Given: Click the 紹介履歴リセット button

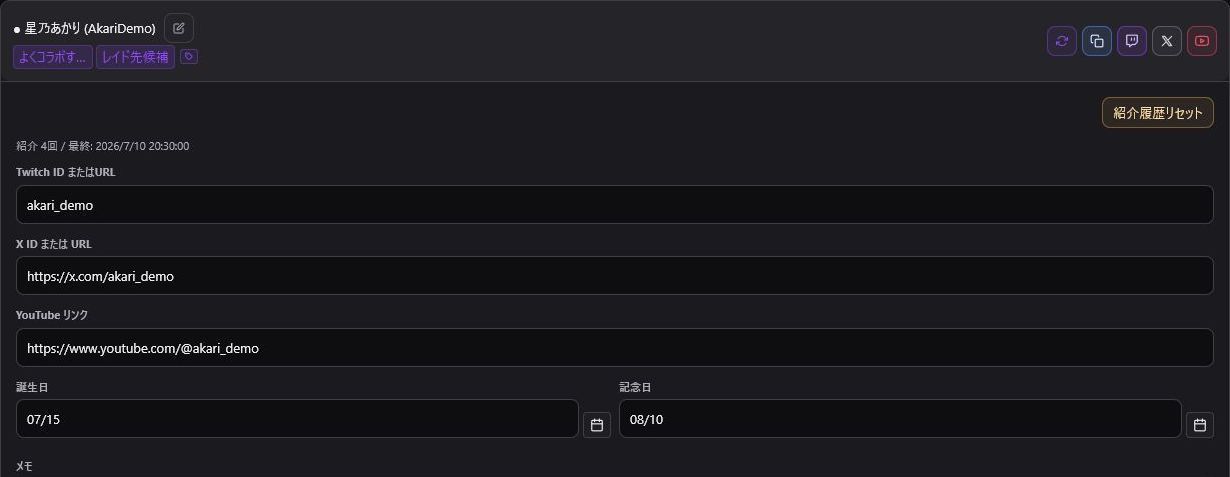Looking at the screenshot, I should tap(1158, 113).
